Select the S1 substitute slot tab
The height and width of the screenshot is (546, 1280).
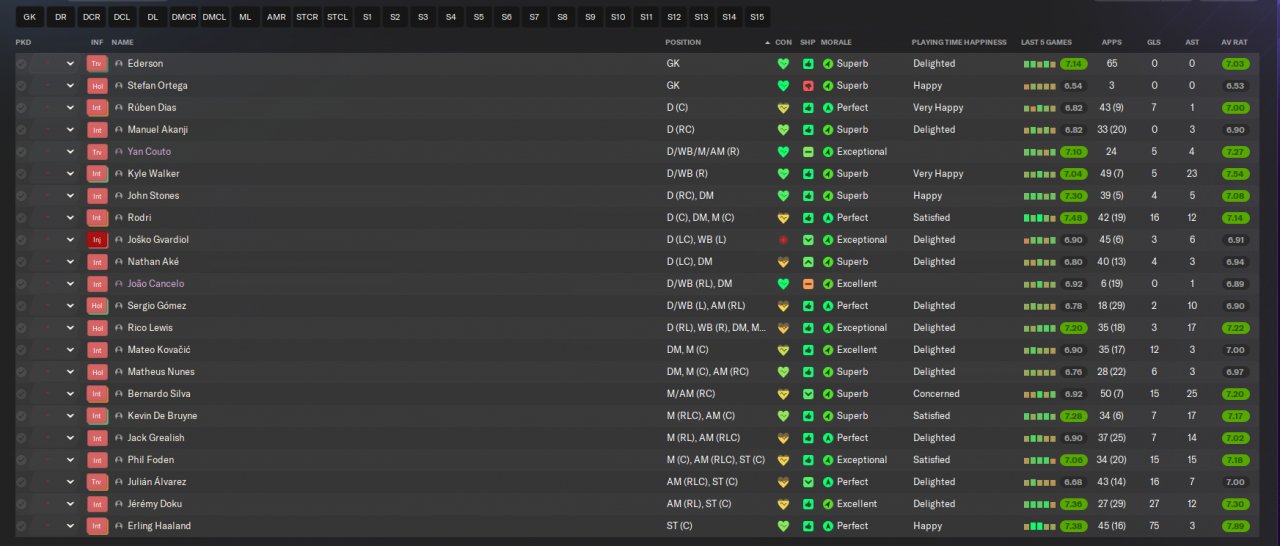click(367, 17)
